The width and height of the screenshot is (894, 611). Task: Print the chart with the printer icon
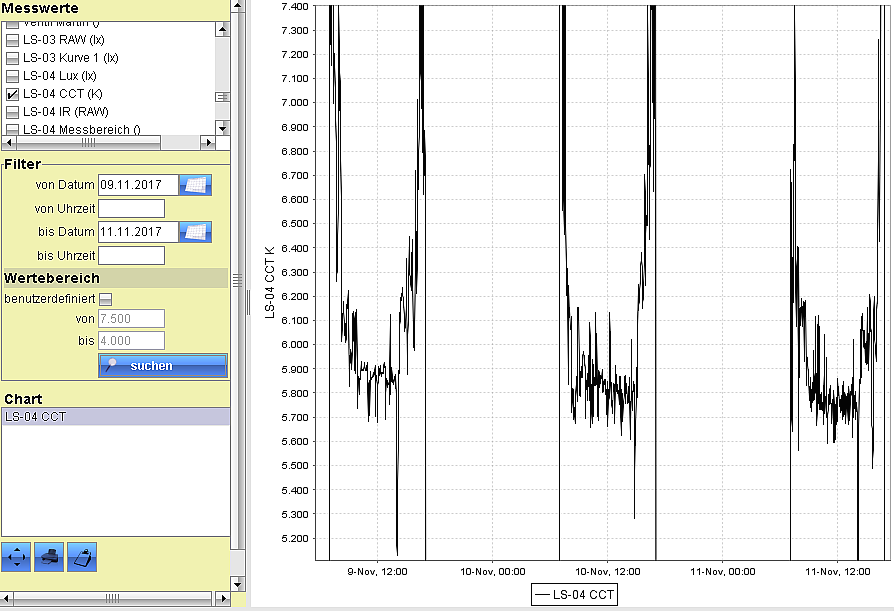[x=49, y=557]
